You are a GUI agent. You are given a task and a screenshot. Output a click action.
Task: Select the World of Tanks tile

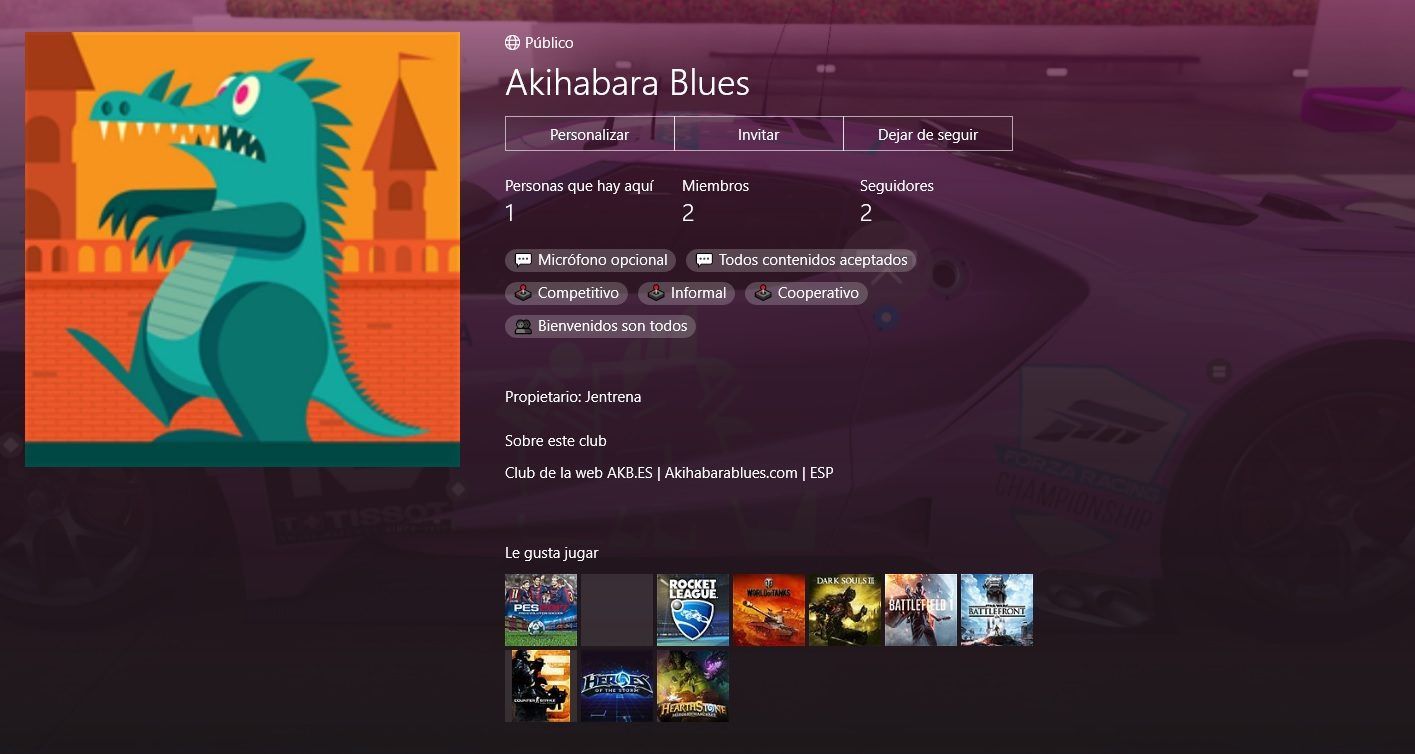tap(769, 610)
